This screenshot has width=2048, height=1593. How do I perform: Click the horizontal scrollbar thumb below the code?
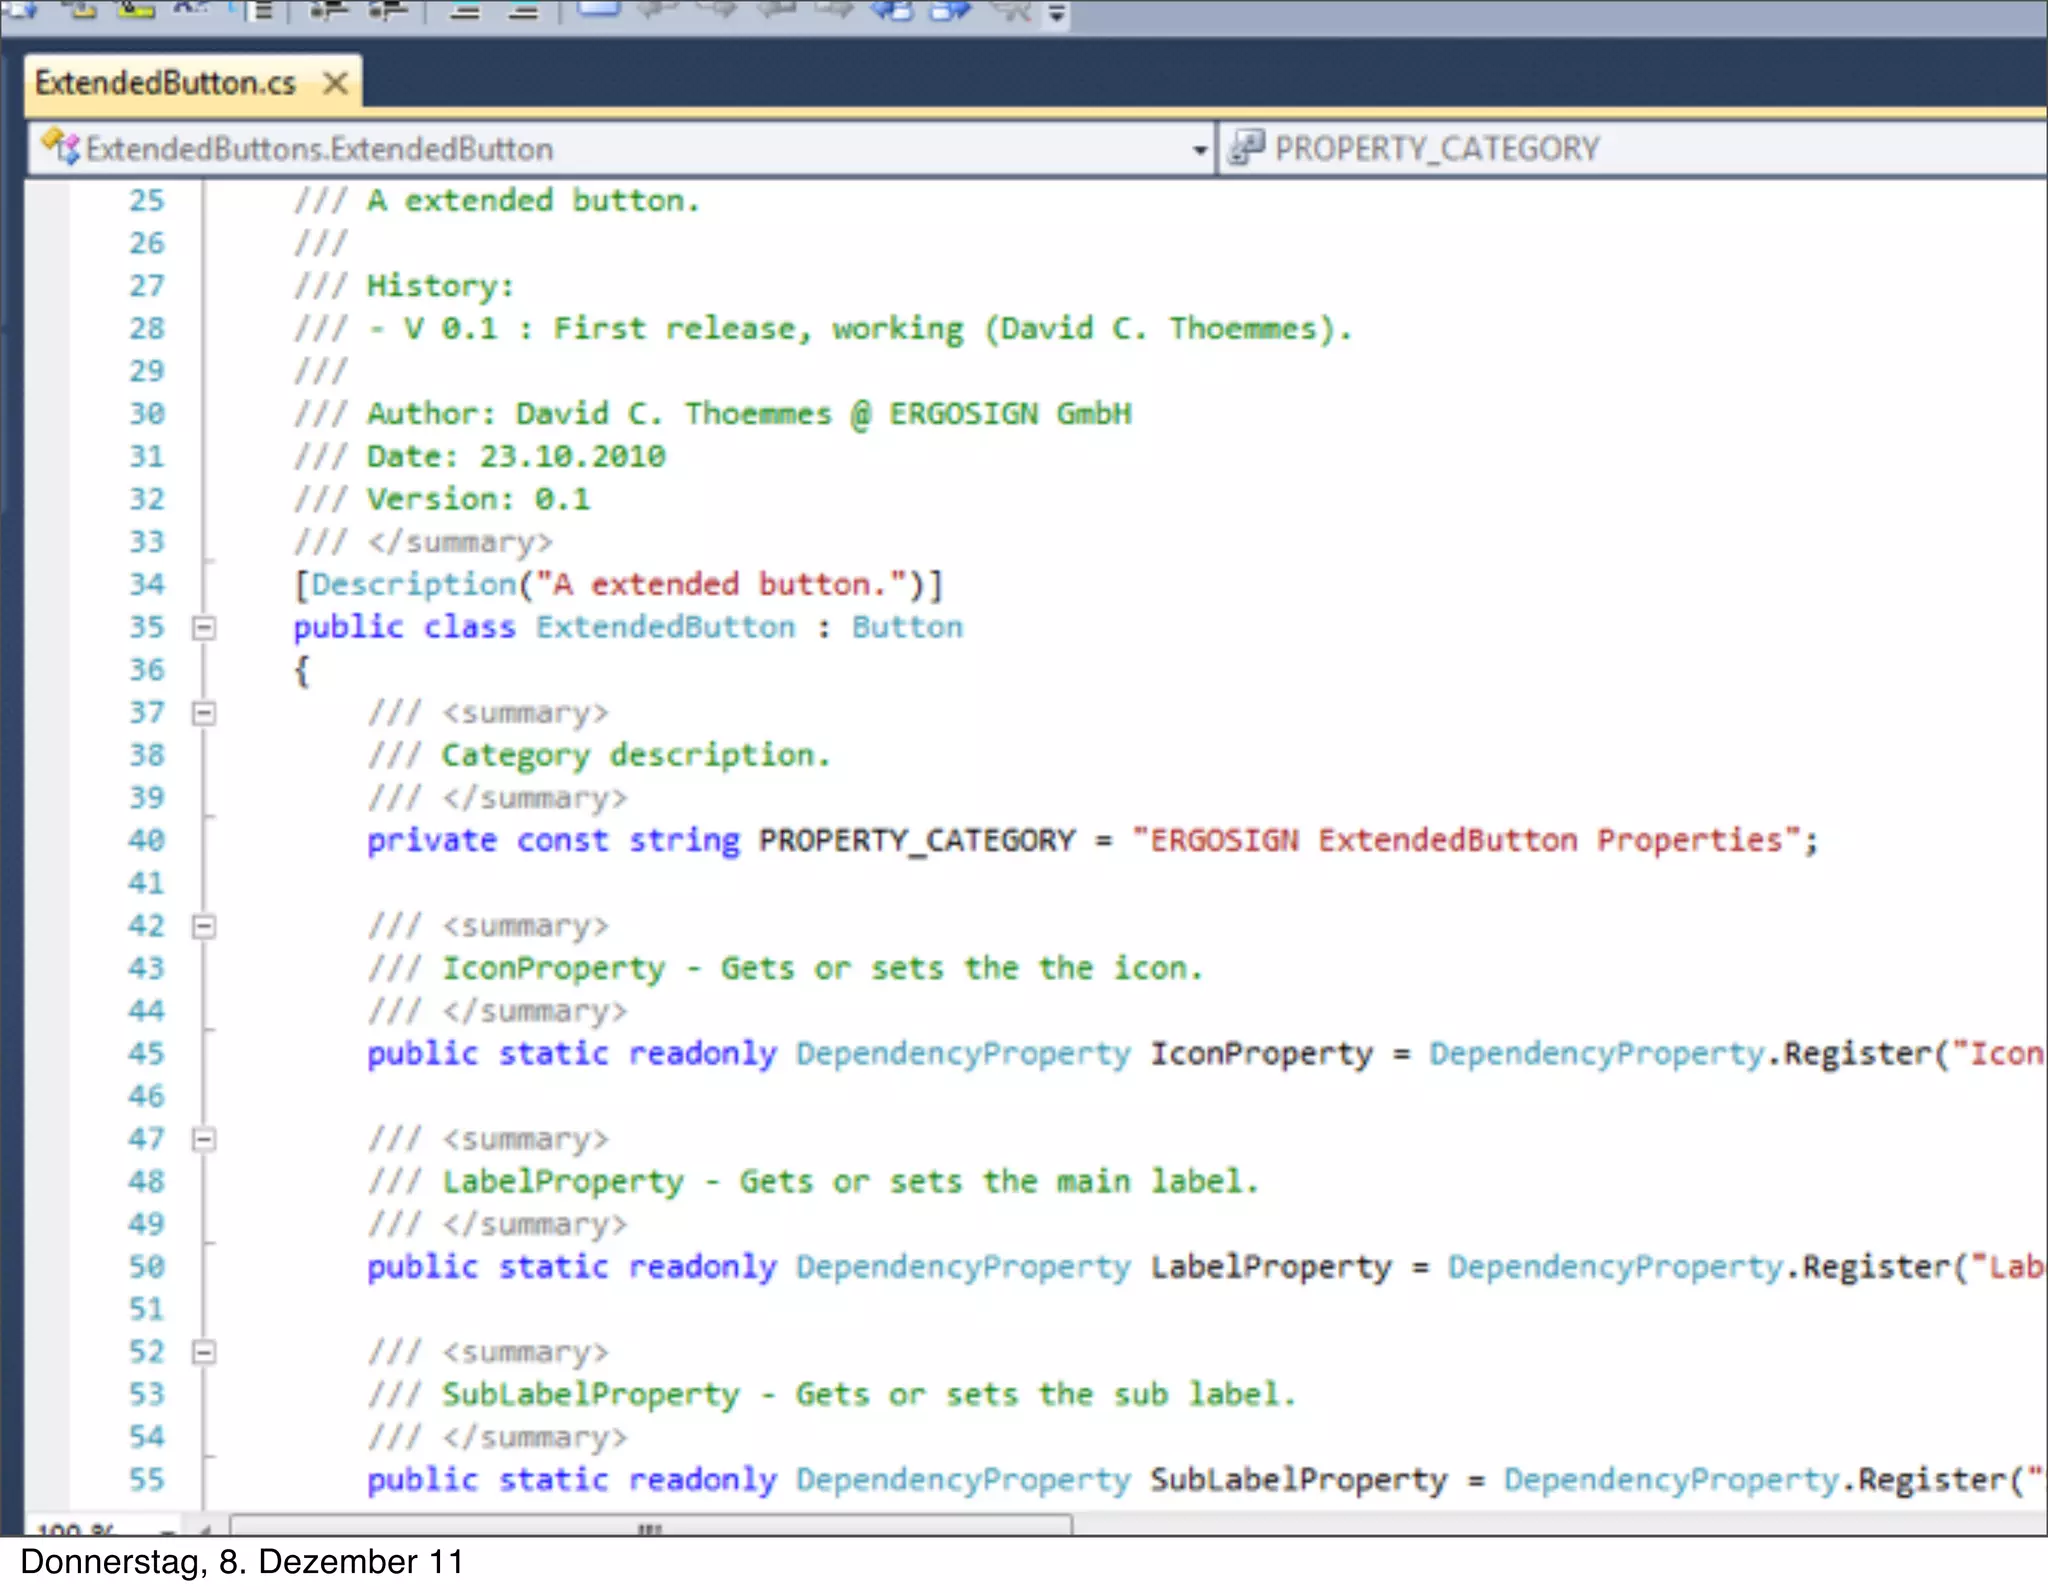[x=650, y=1526]
